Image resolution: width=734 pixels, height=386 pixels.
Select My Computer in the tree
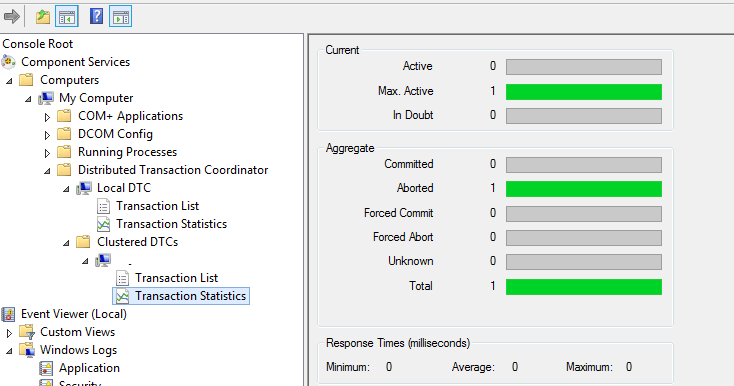[x=96, y=98]
